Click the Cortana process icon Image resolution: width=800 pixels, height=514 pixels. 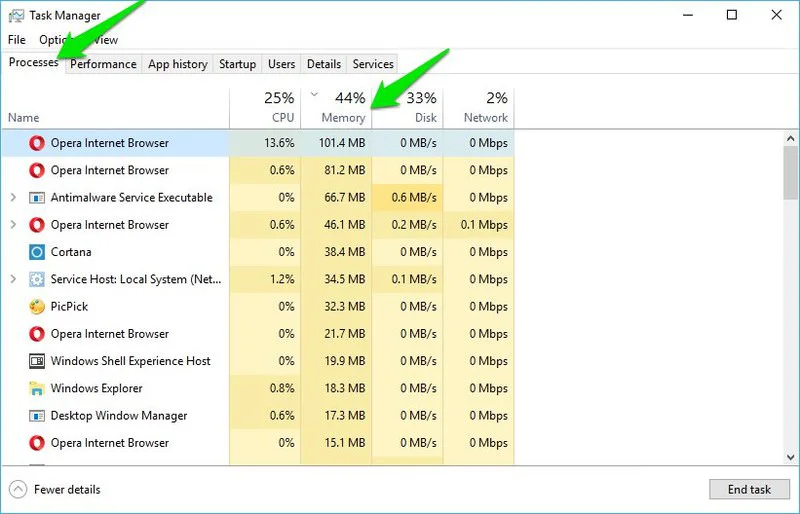(x=37, y=252)
